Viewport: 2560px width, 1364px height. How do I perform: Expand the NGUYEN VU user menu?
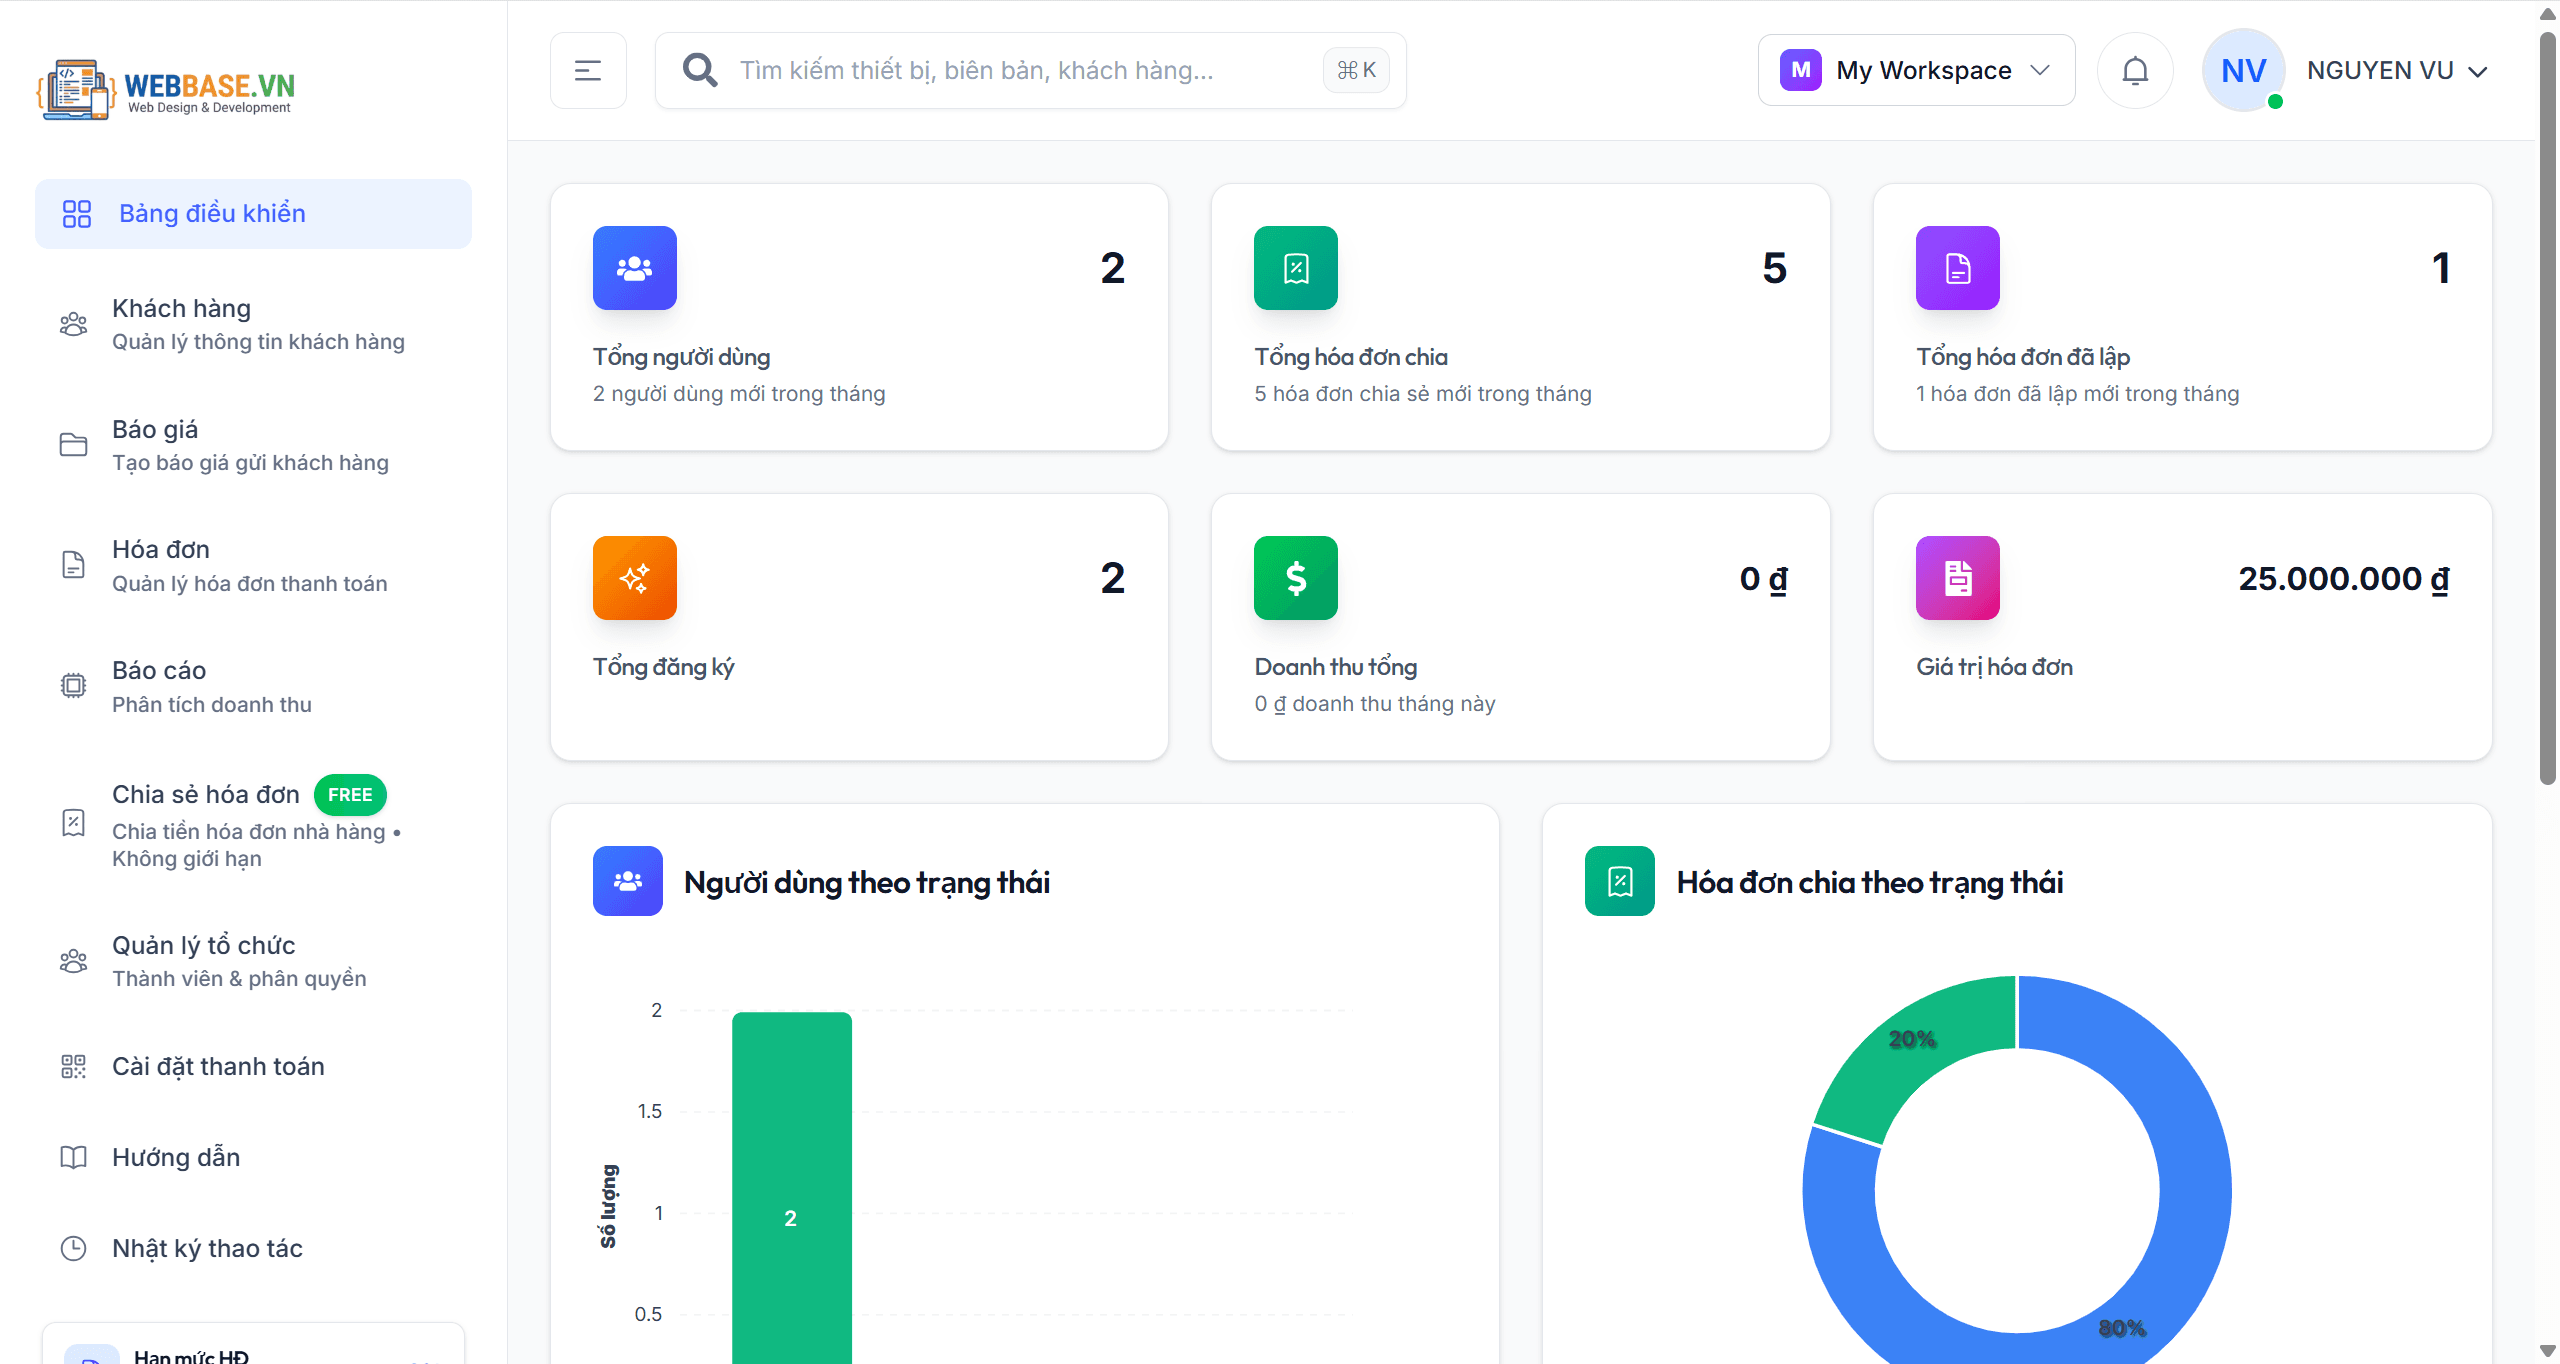pyautogui.click(x=2396, y=71)
